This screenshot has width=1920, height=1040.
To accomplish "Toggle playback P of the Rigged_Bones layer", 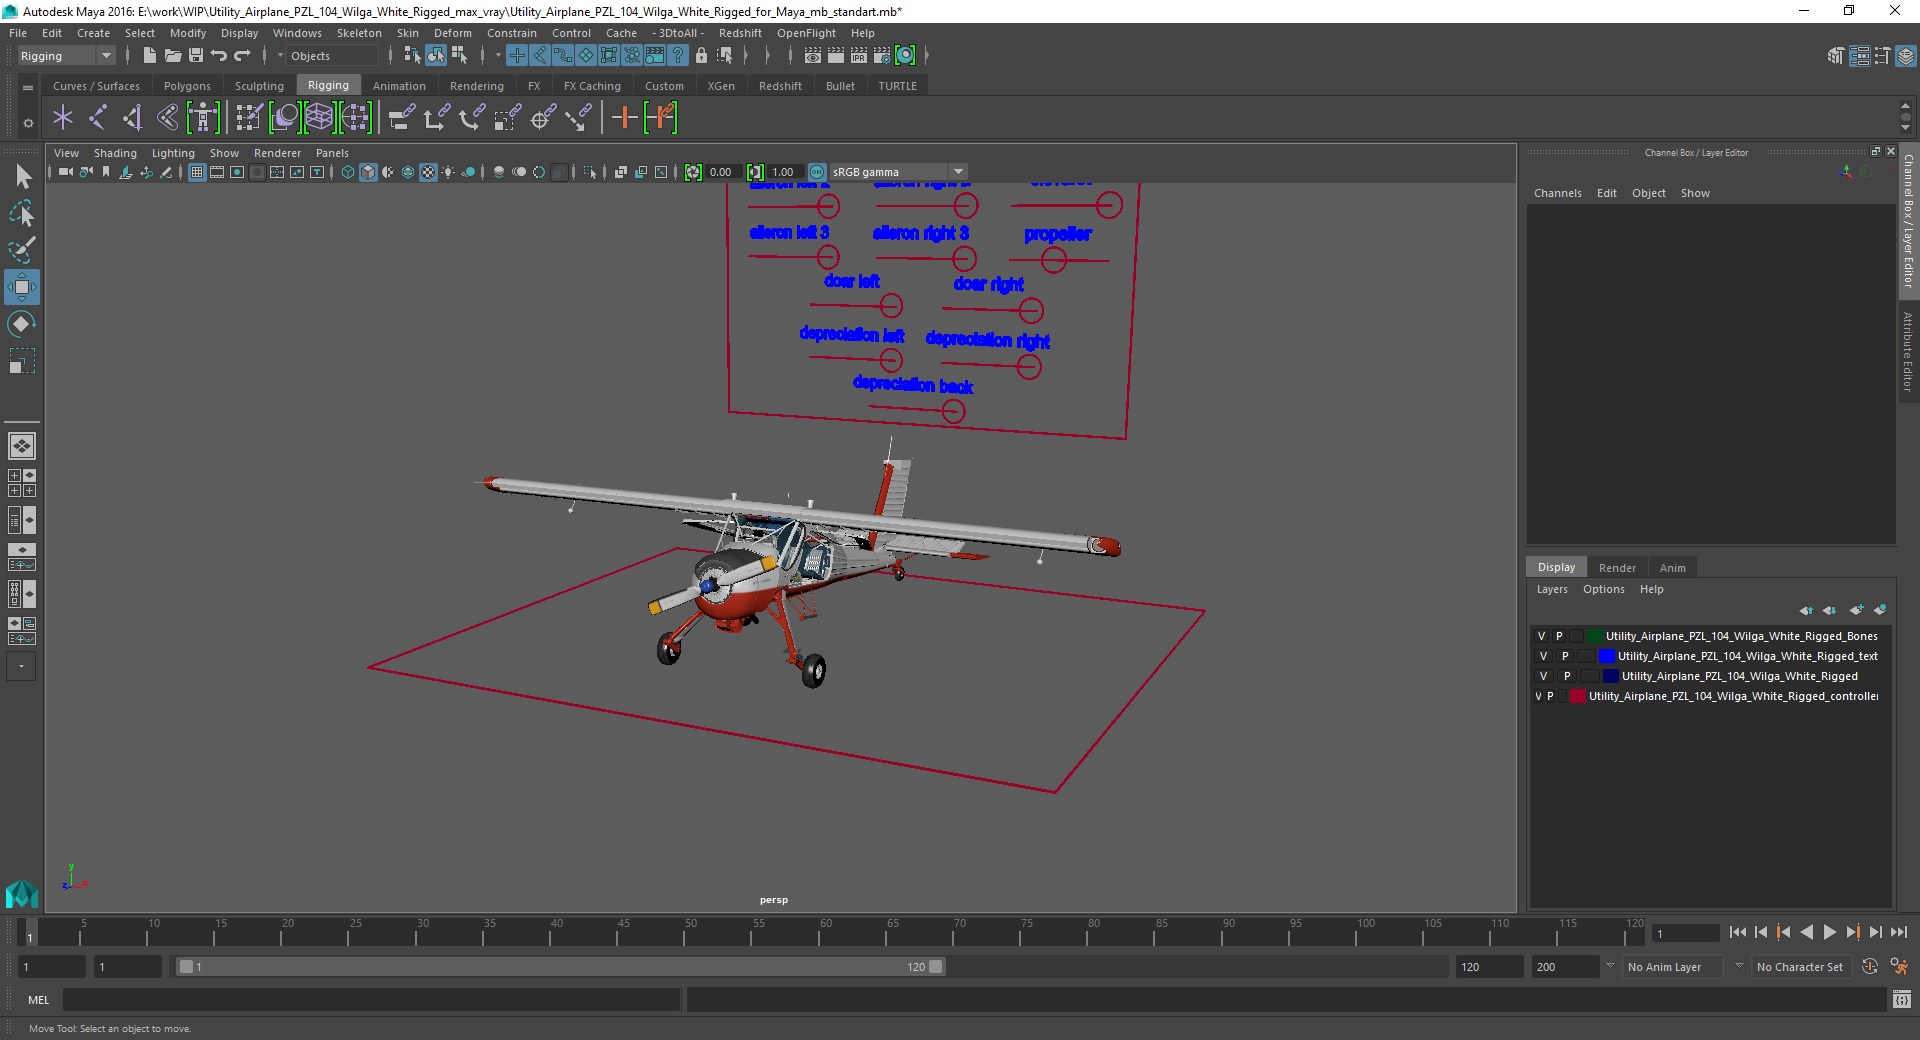I will click(x=1559, y=636).
